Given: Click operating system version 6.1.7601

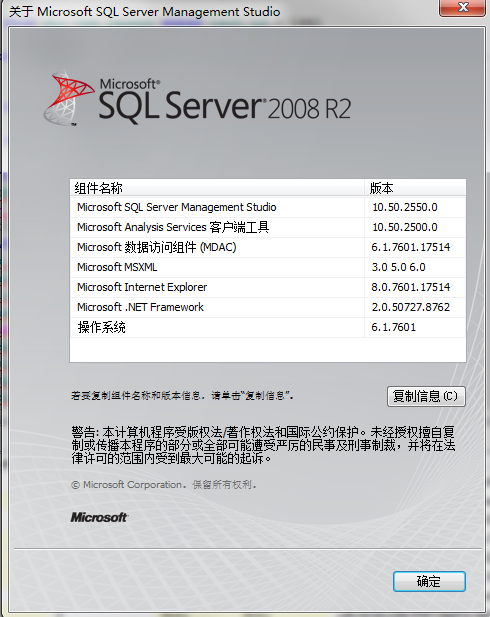Looking at the screenshot, I should pos(394,327).
